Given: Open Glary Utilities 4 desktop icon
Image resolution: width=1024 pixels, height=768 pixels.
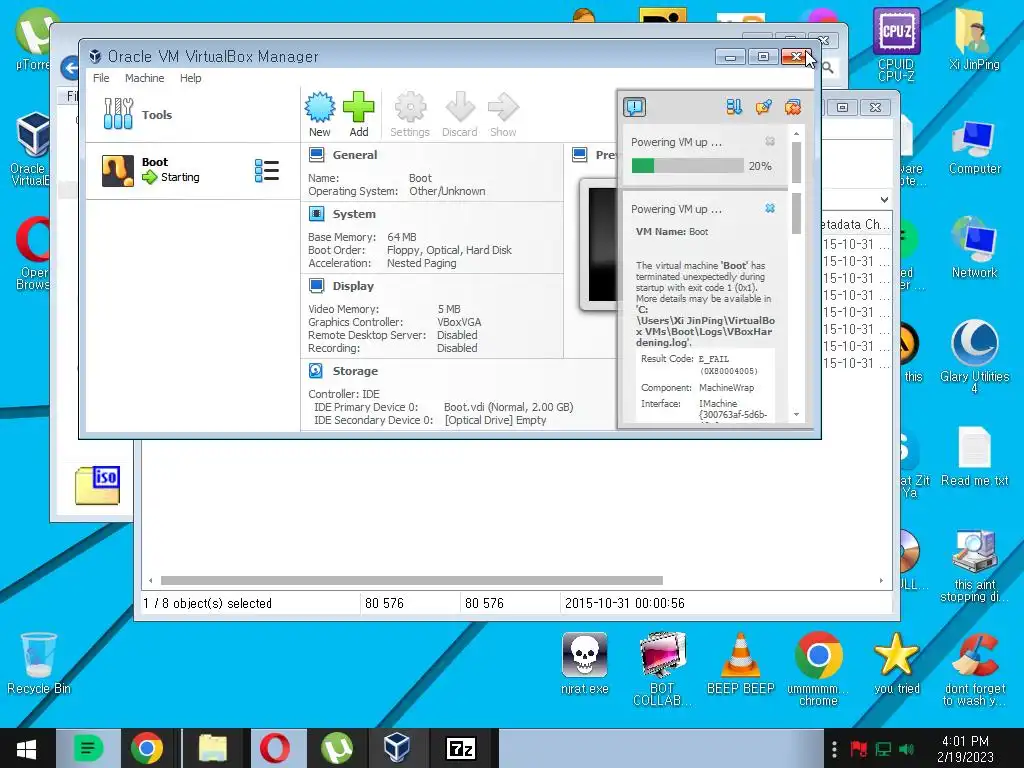Looking at the screenshot, I should pyautogui.click(x=974, y=356).
